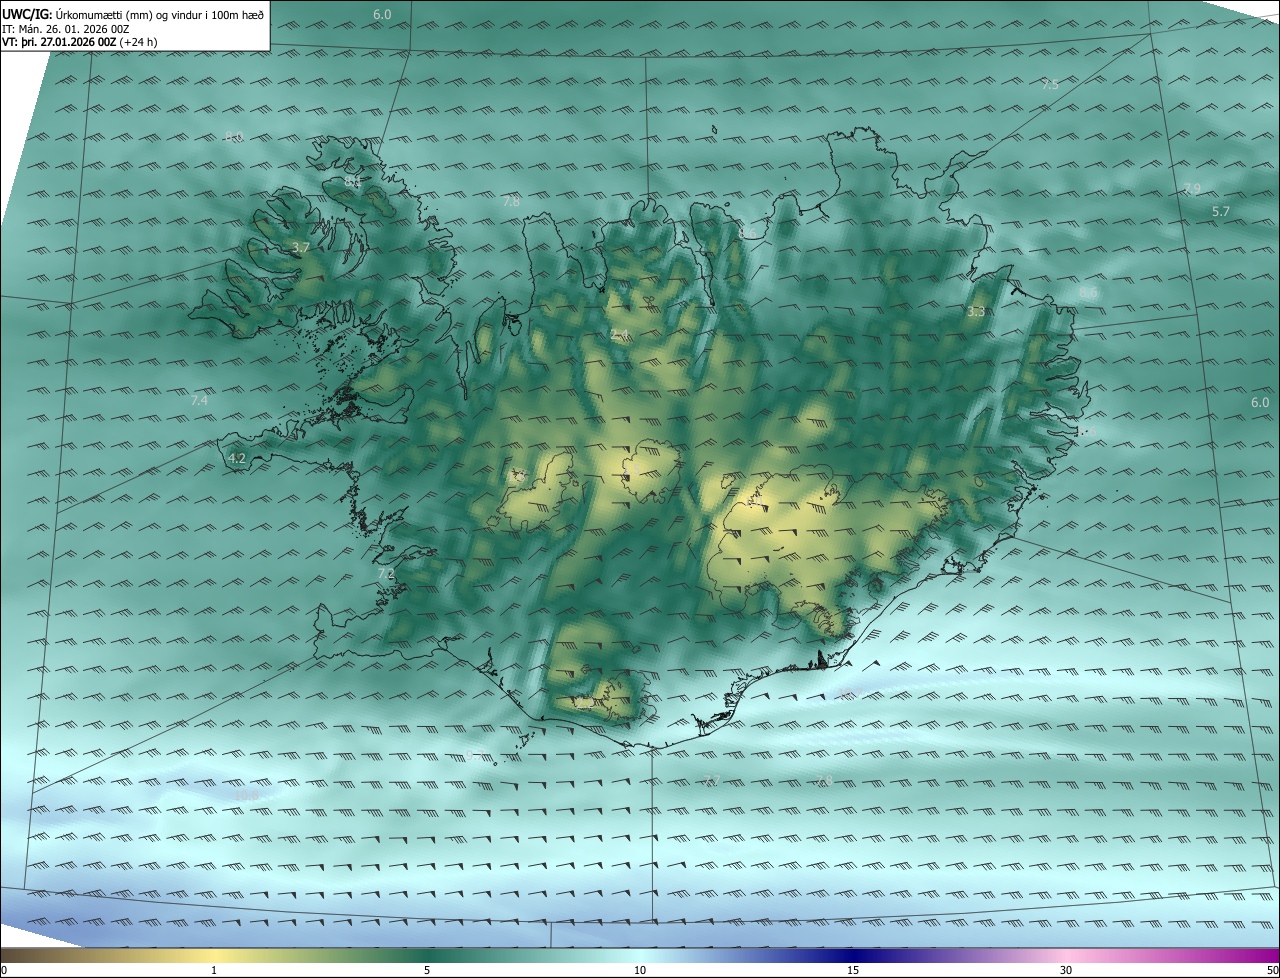Click the colour bar tick label 1

[x=214, y=970]
